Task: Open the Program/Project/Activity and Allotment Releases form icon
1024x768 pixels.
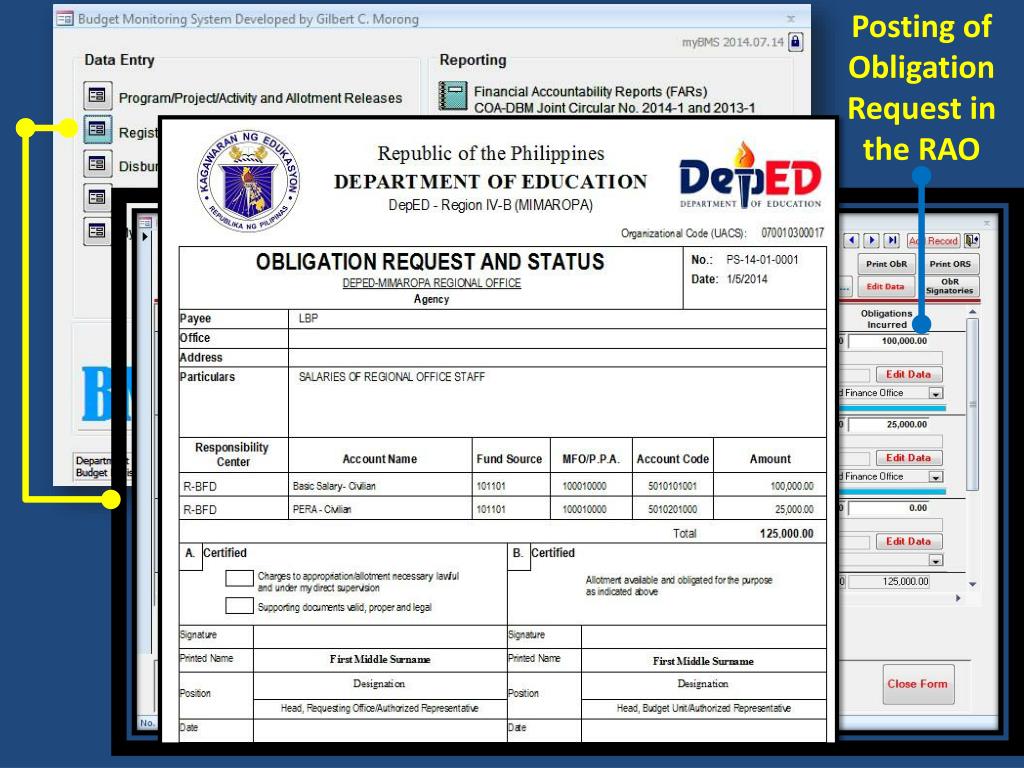Action: 97,95
